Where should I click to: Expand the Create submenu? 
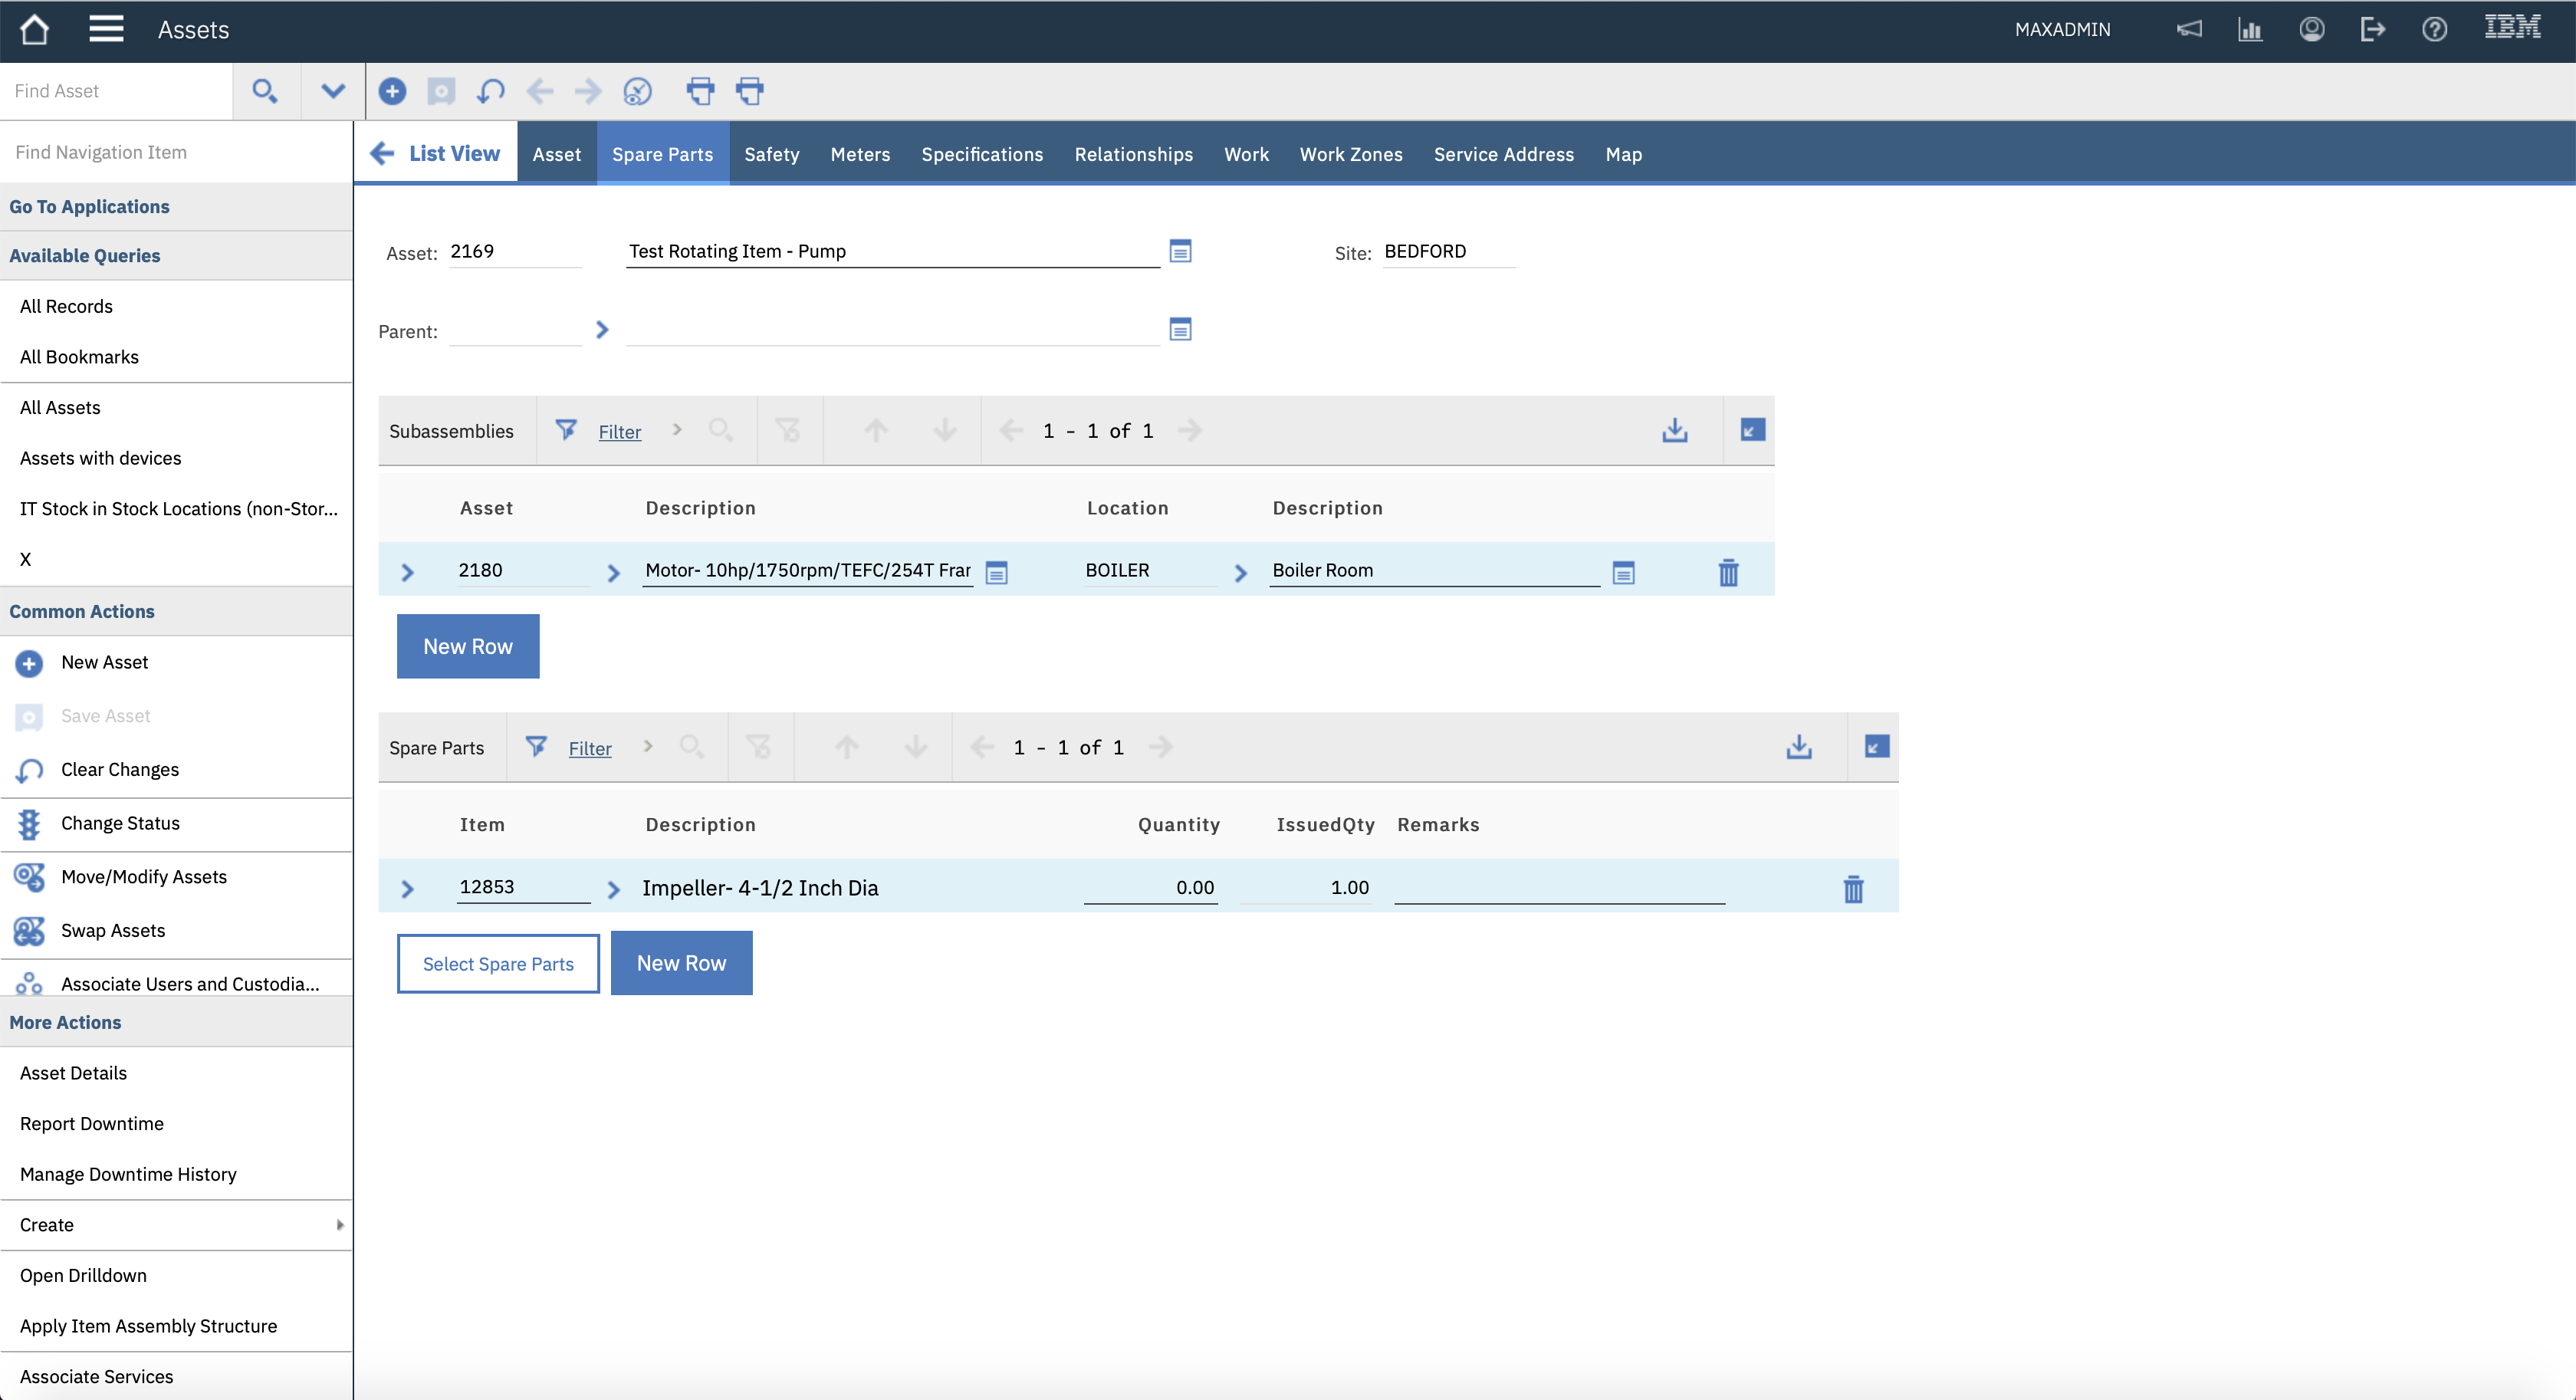pos(339,1225)
